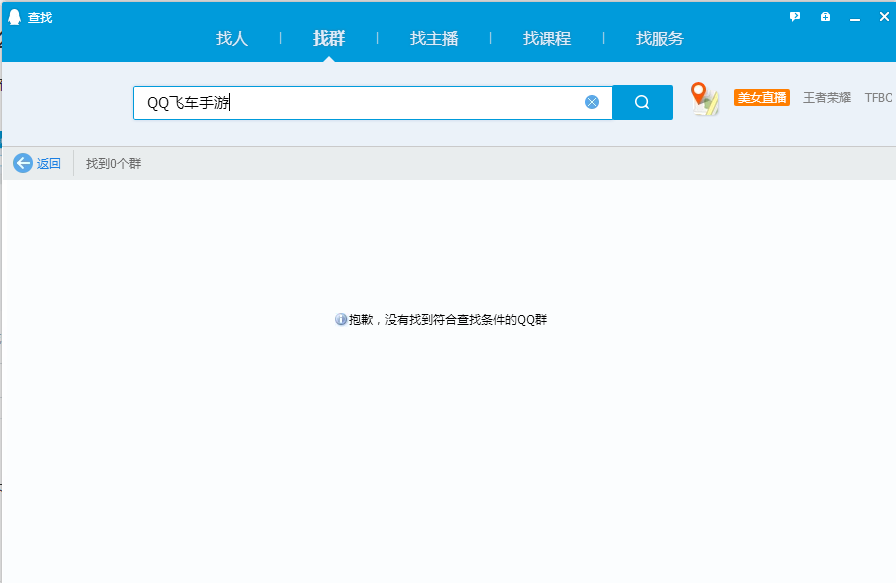Open the 找主播 tab
The width and height of the screenshot is (896, 583).
[434, 38]
